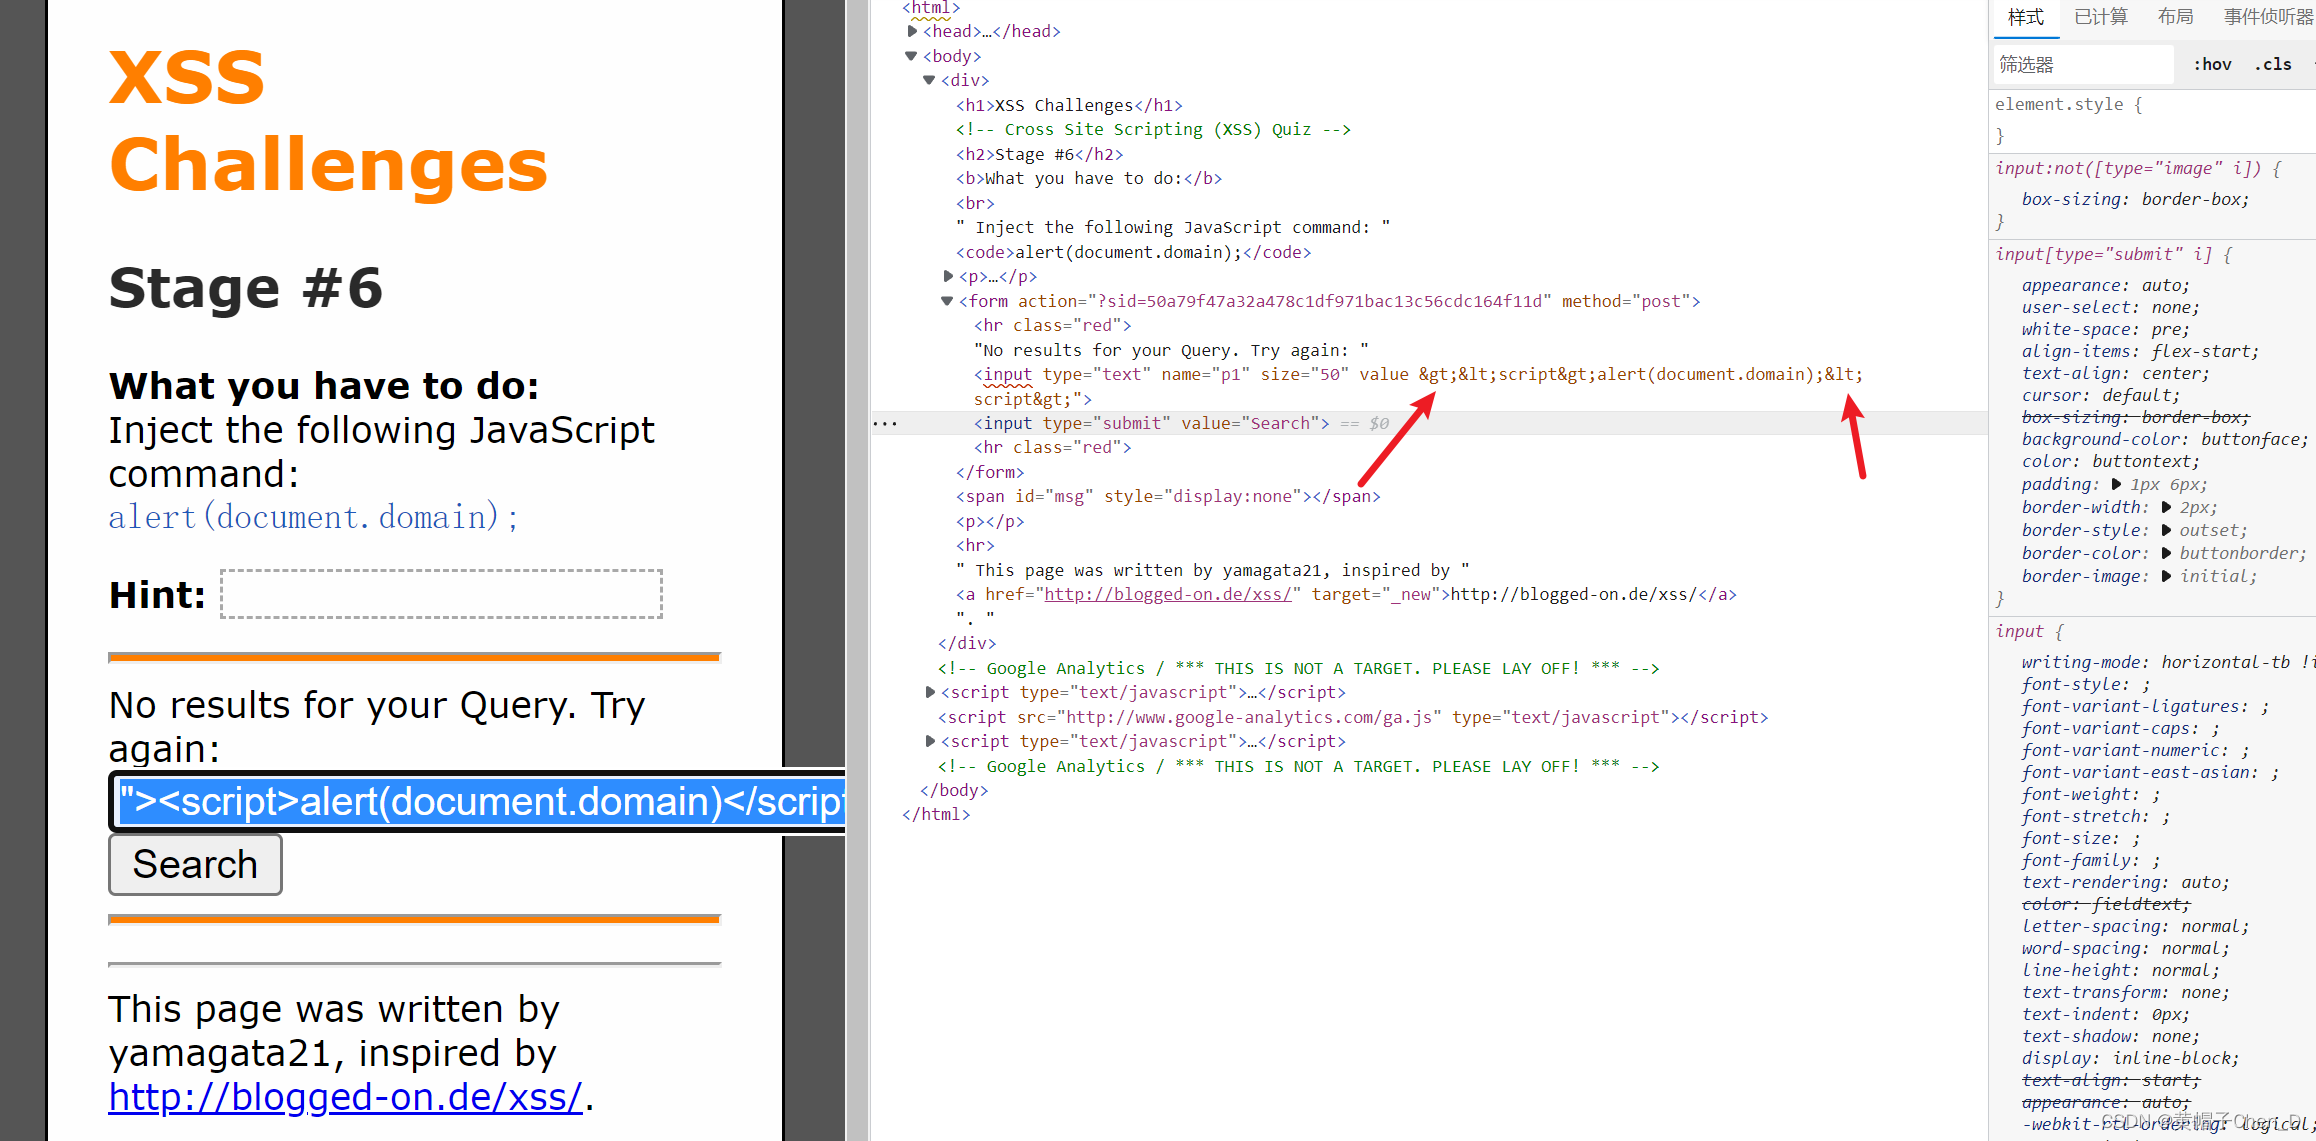Click the XSS Challenges page heading
2316x1141 pixels.
click(329, 121)
